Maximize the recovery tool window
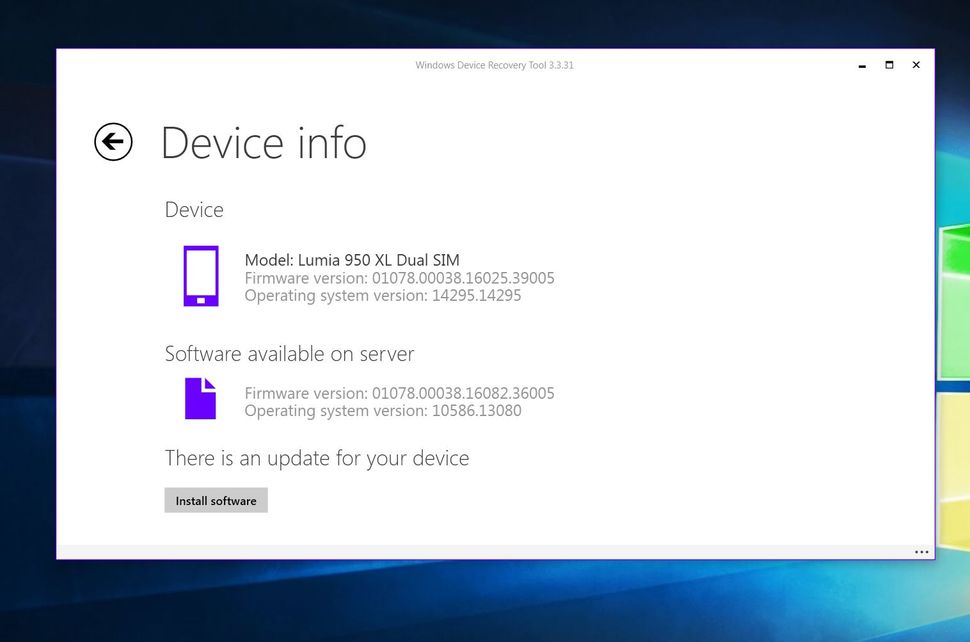The image size is (970, 642). click(888, 65)
